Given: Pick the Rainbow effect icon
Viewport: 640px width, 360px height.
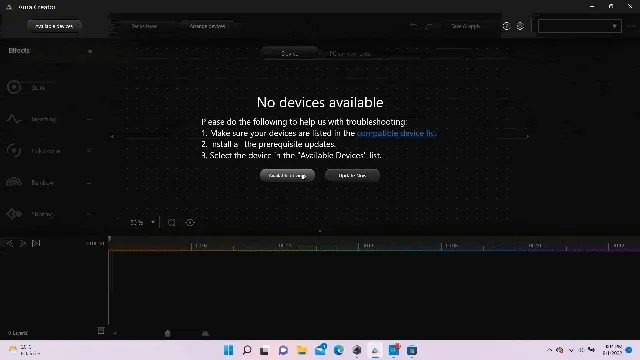Looking at the screenshot, I should click(14, 182).
